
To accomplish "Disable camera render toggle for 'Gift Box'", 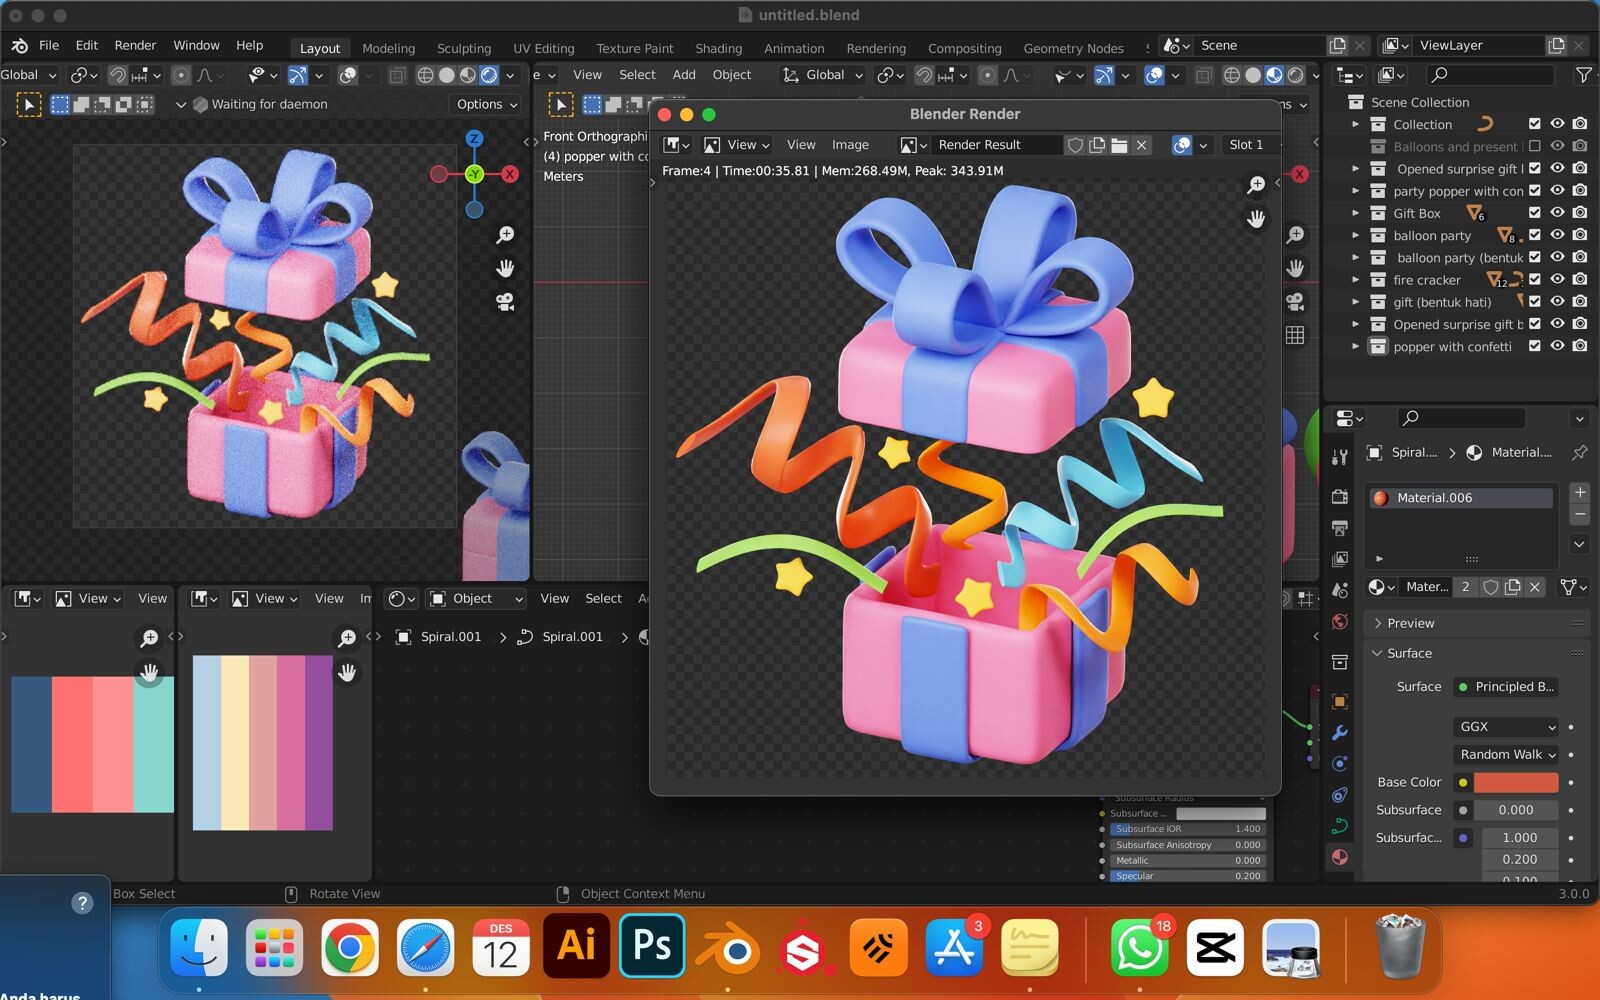I will pyautogui.click(x=1580, y=213).
